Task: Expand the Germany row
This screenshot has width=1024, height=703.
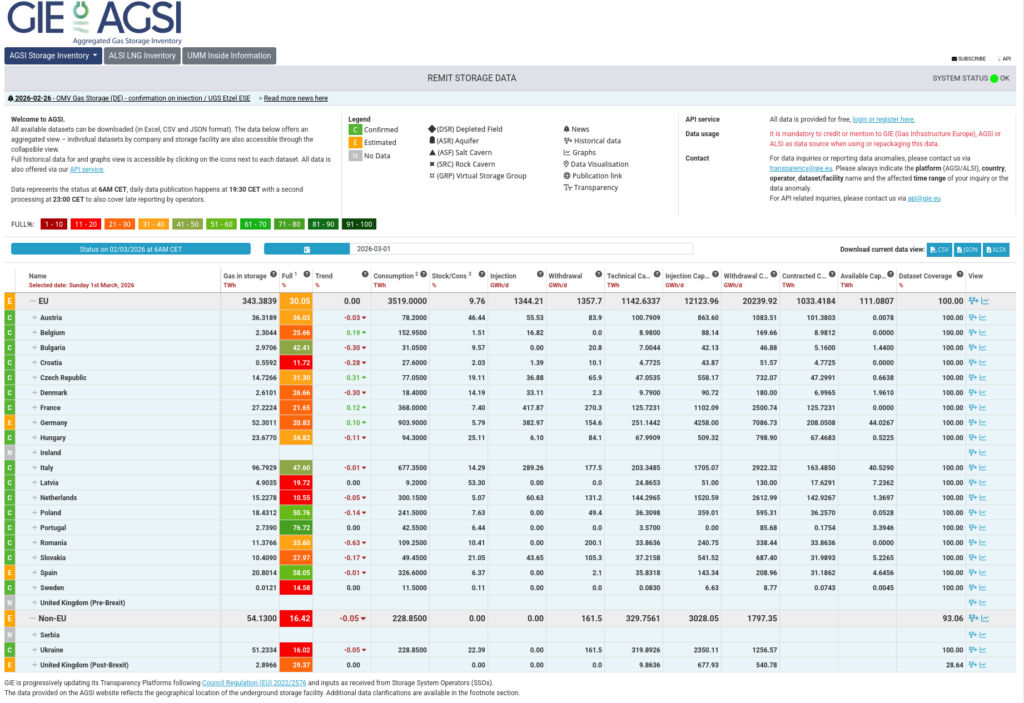Action: [x=34, y=423]
